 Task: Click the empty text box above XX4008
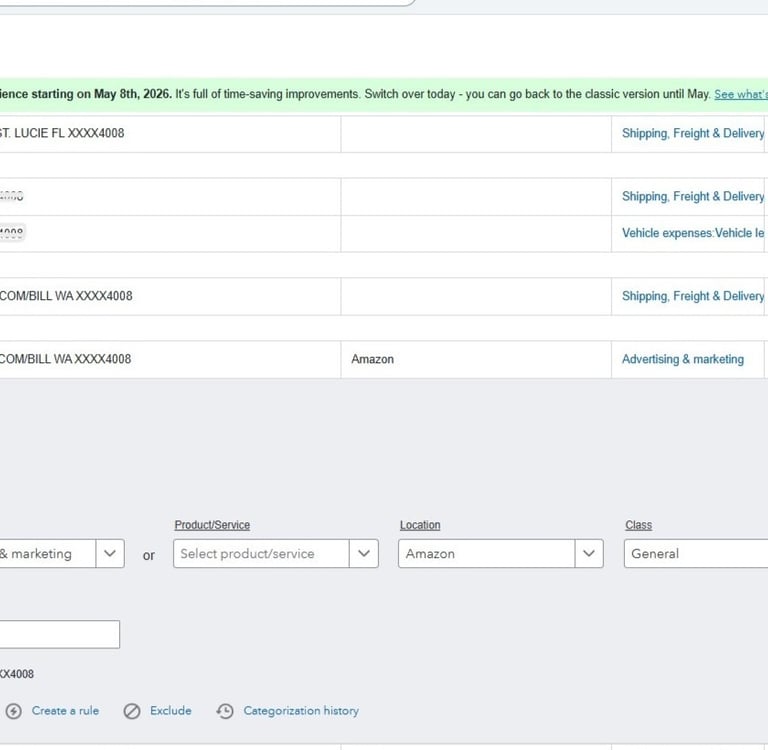tap(60, 634)
